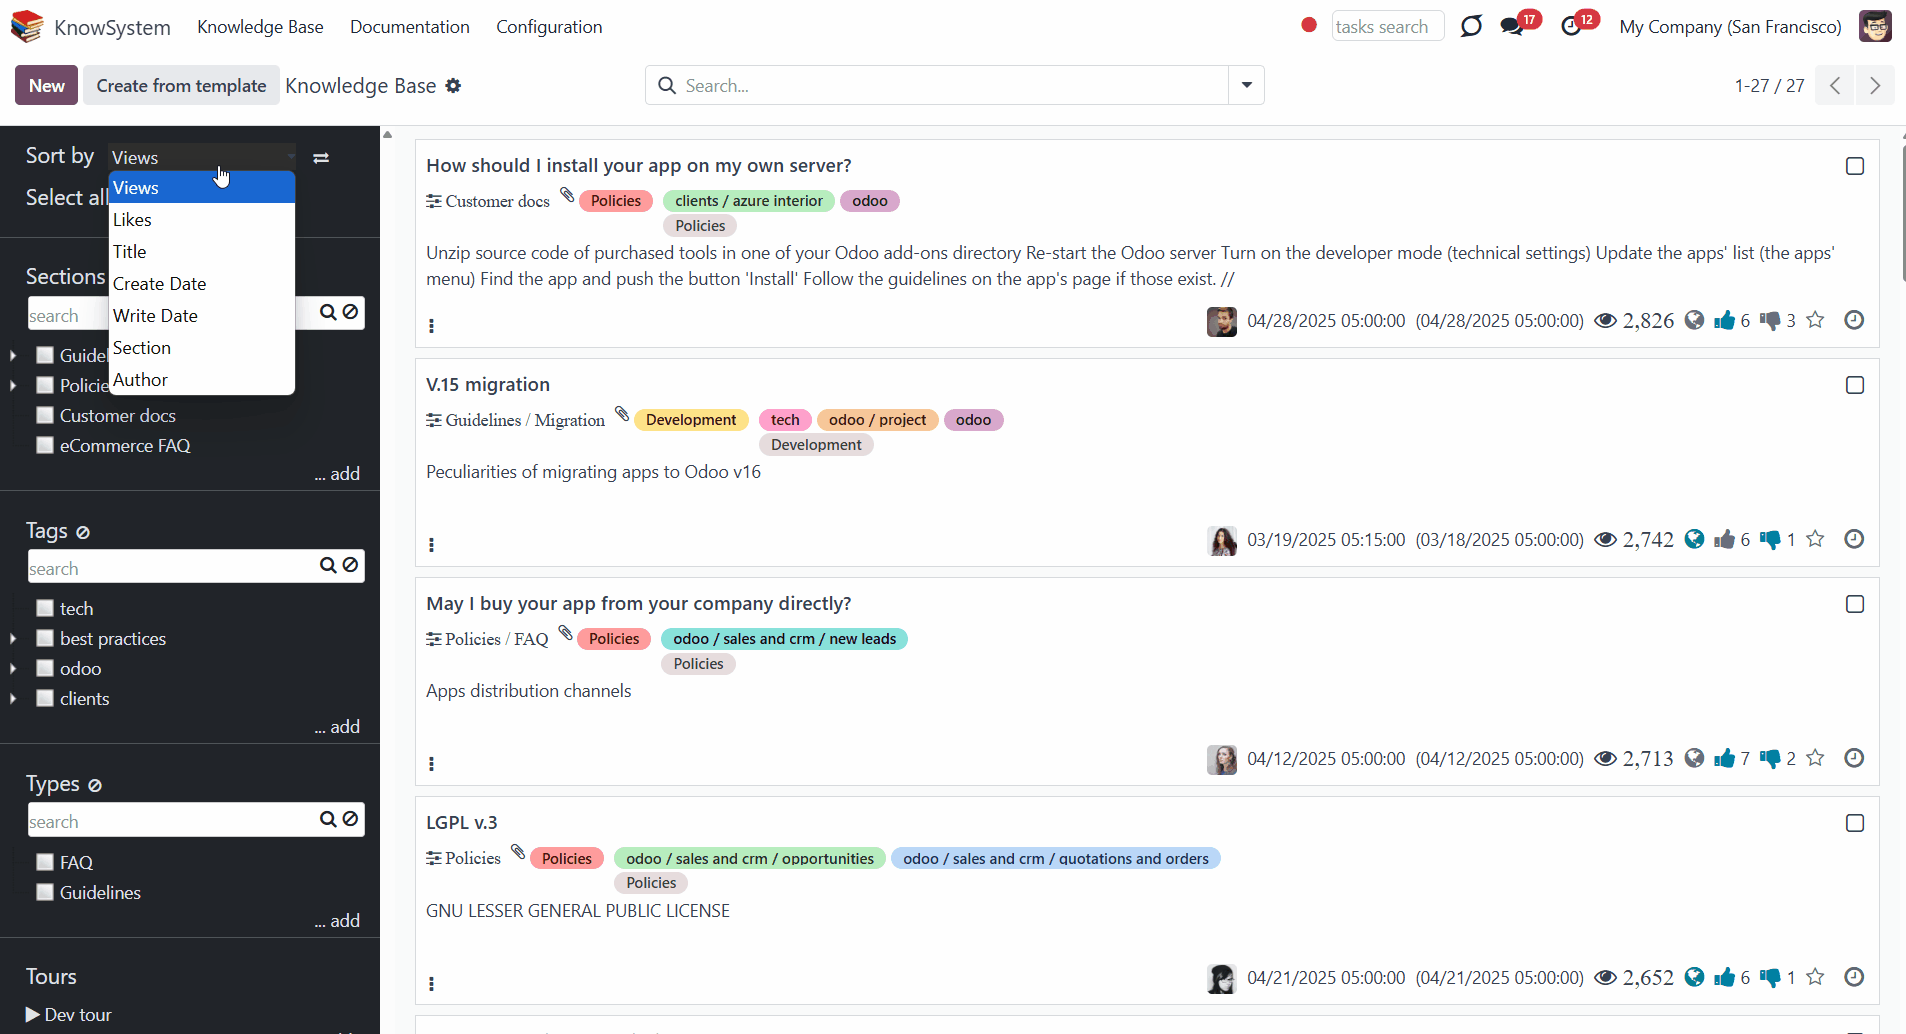Open three-dot menu for V.15 migration

coord(431,545)
